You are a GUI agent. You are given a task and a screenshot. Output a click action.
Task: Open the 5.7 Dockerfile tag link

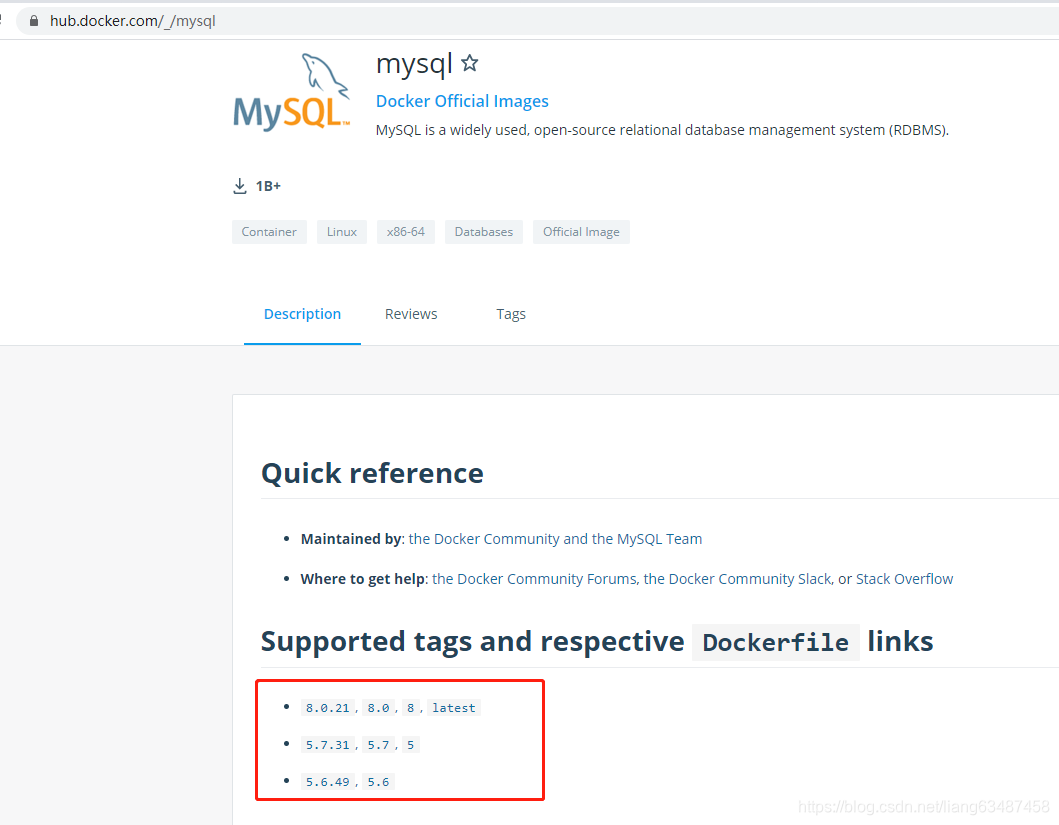point(378,745)
